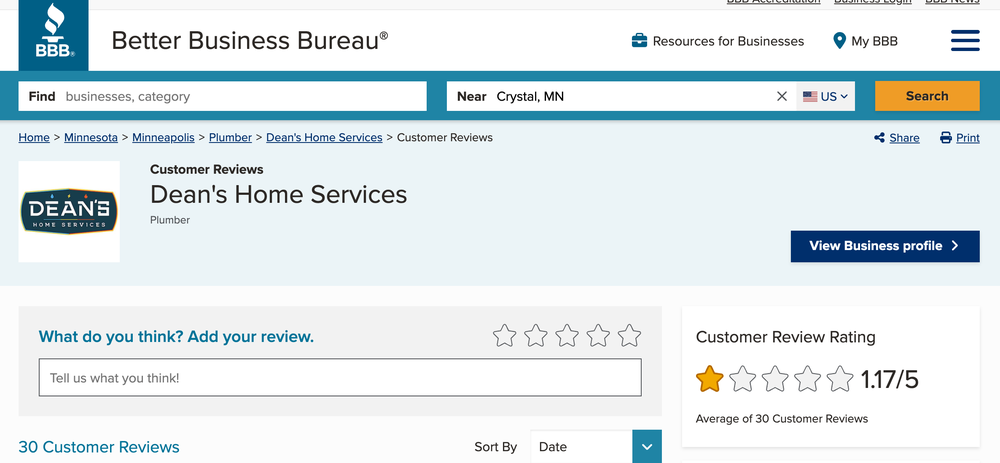Image resolution: width=1000 pixels, height=463 pixels.
Task: Choose five stars for your review
Action: pyautogui.click(x=629, y=336)
